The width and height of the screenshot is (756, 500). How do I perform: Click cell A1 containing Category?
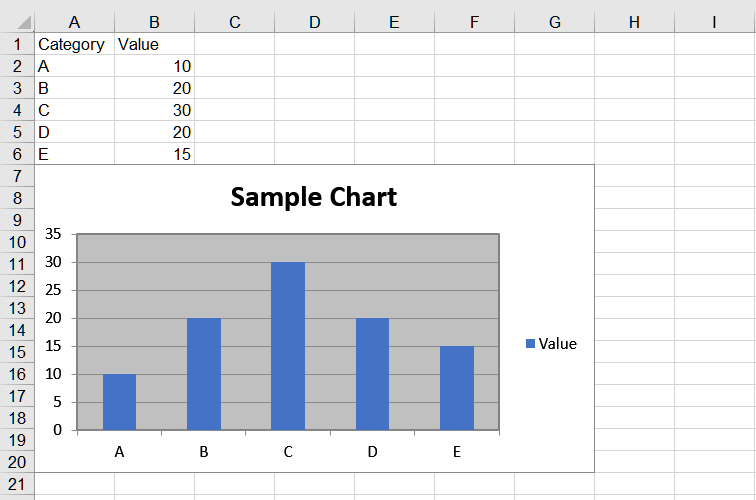74,44
